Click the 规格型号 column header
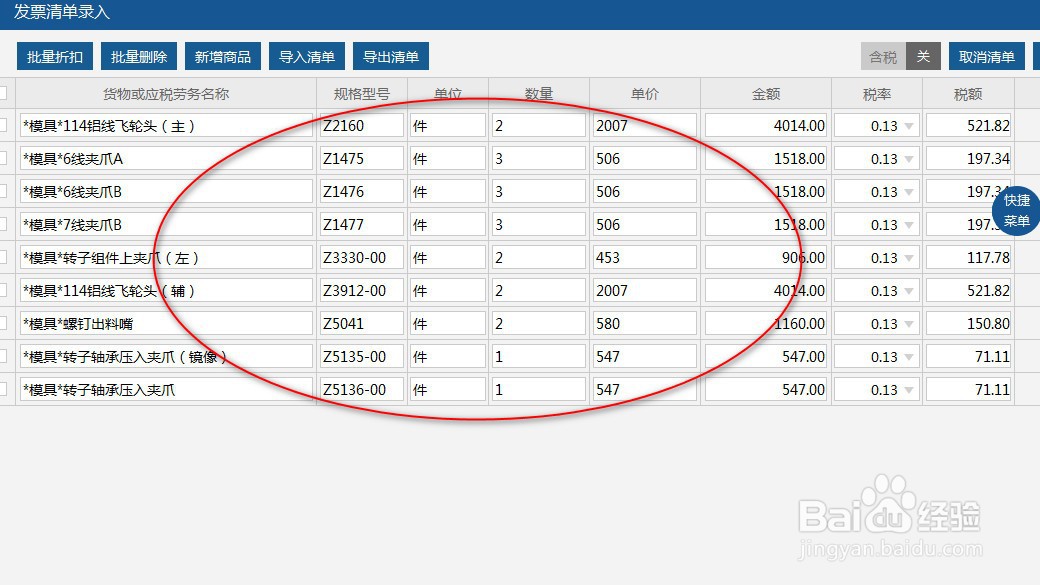 click(361, 94)
